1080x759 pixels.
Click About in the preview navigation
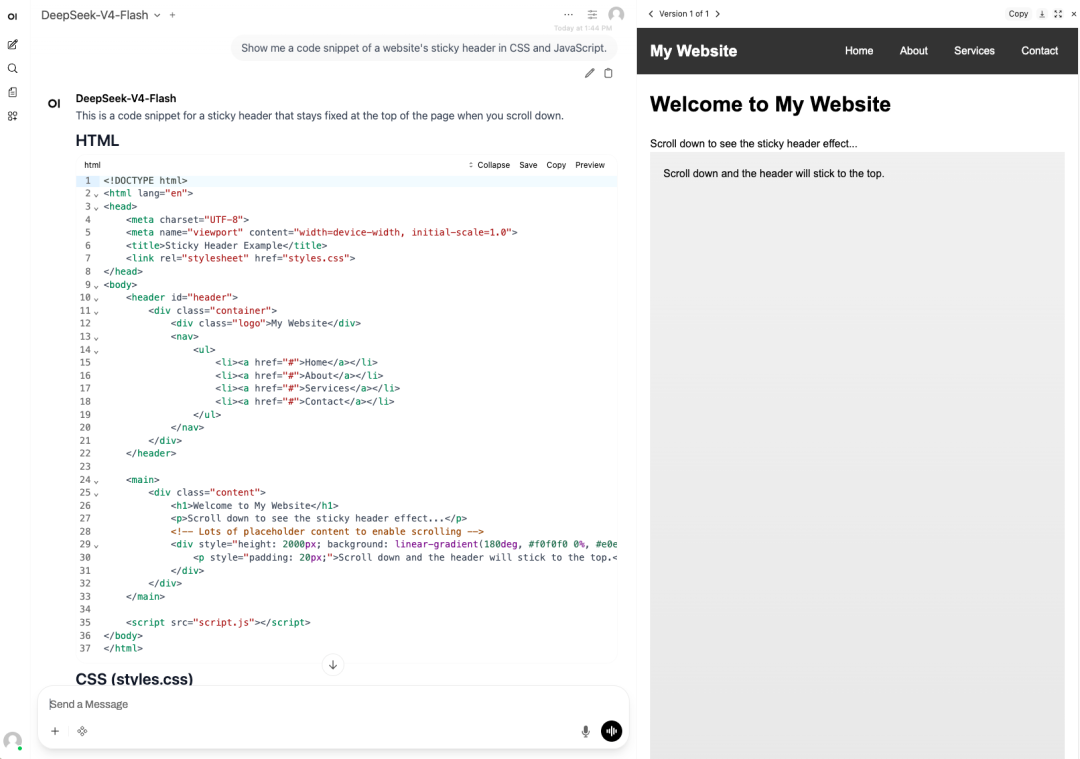click(913, 51)
